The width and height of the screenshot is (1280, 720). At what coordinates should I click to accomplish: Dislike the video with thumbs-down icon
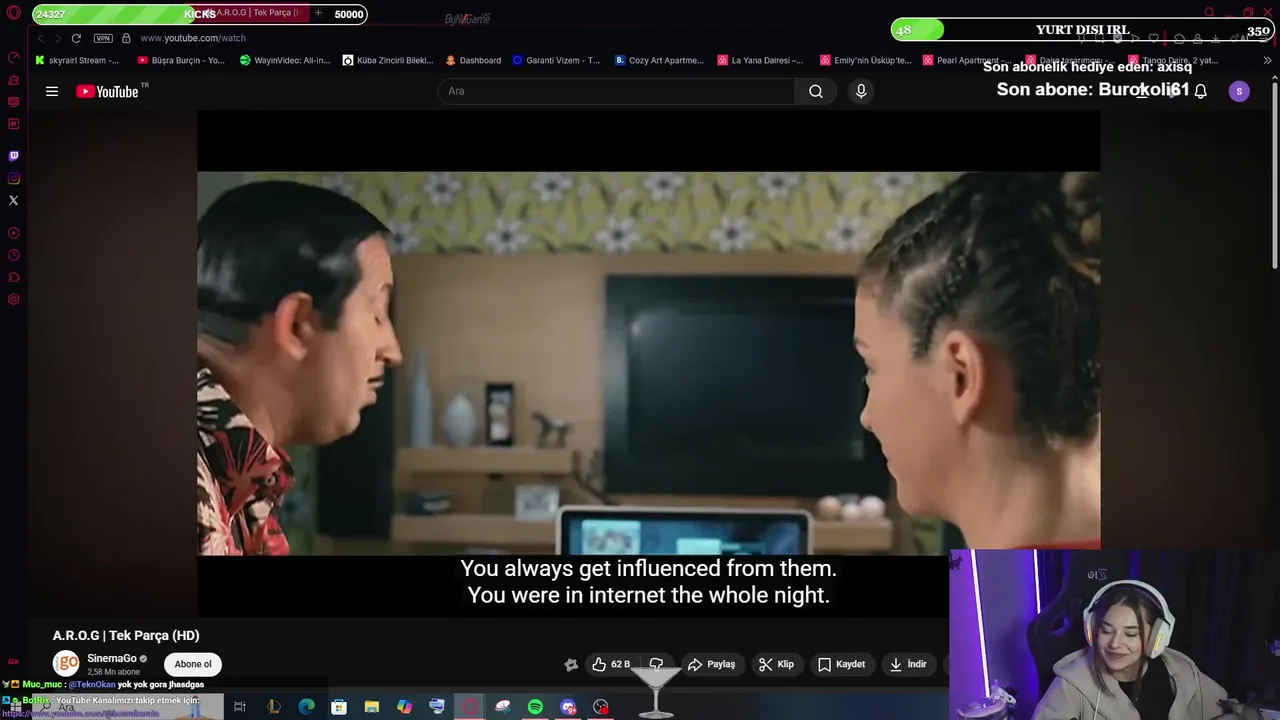coord(656,664)
